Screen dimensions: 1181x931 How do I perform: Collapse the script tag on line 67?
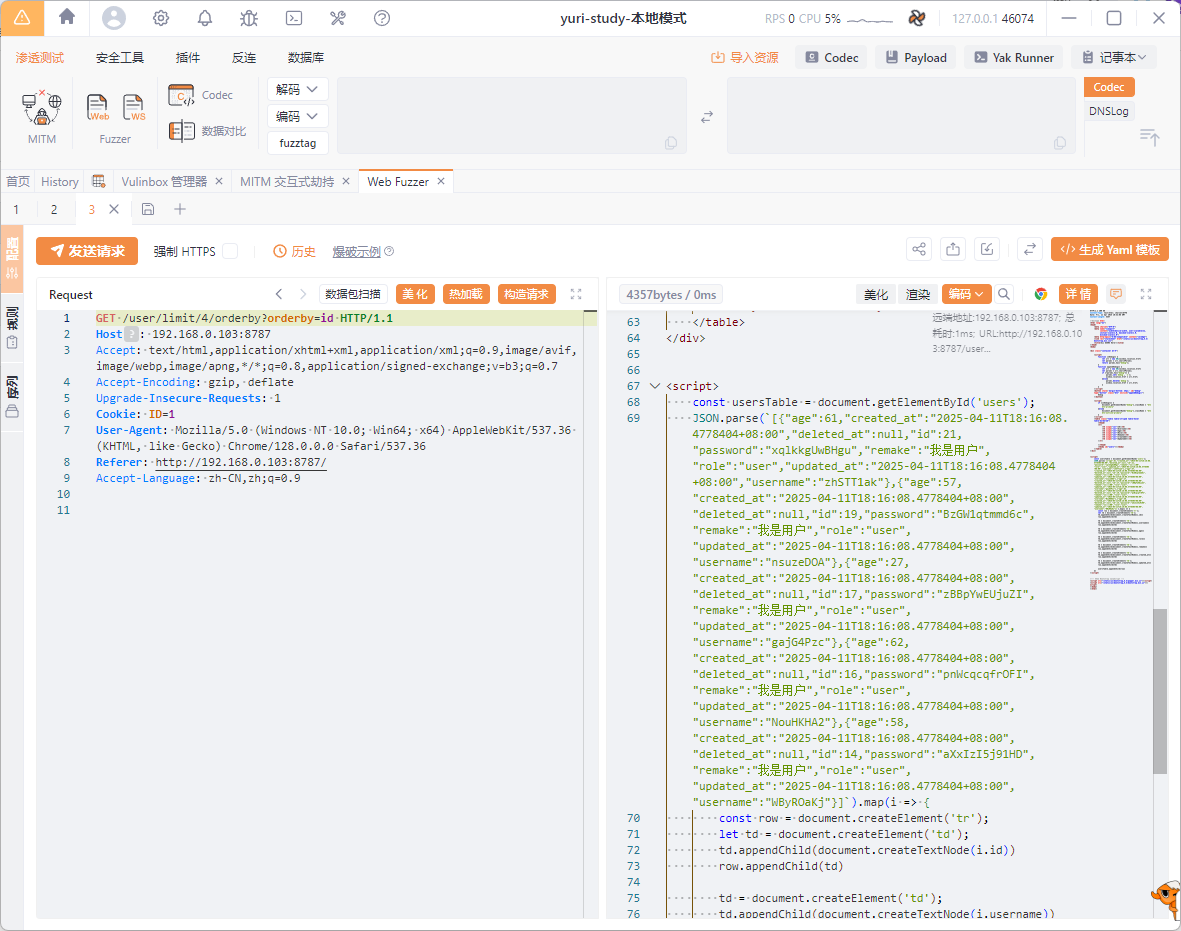655,386
